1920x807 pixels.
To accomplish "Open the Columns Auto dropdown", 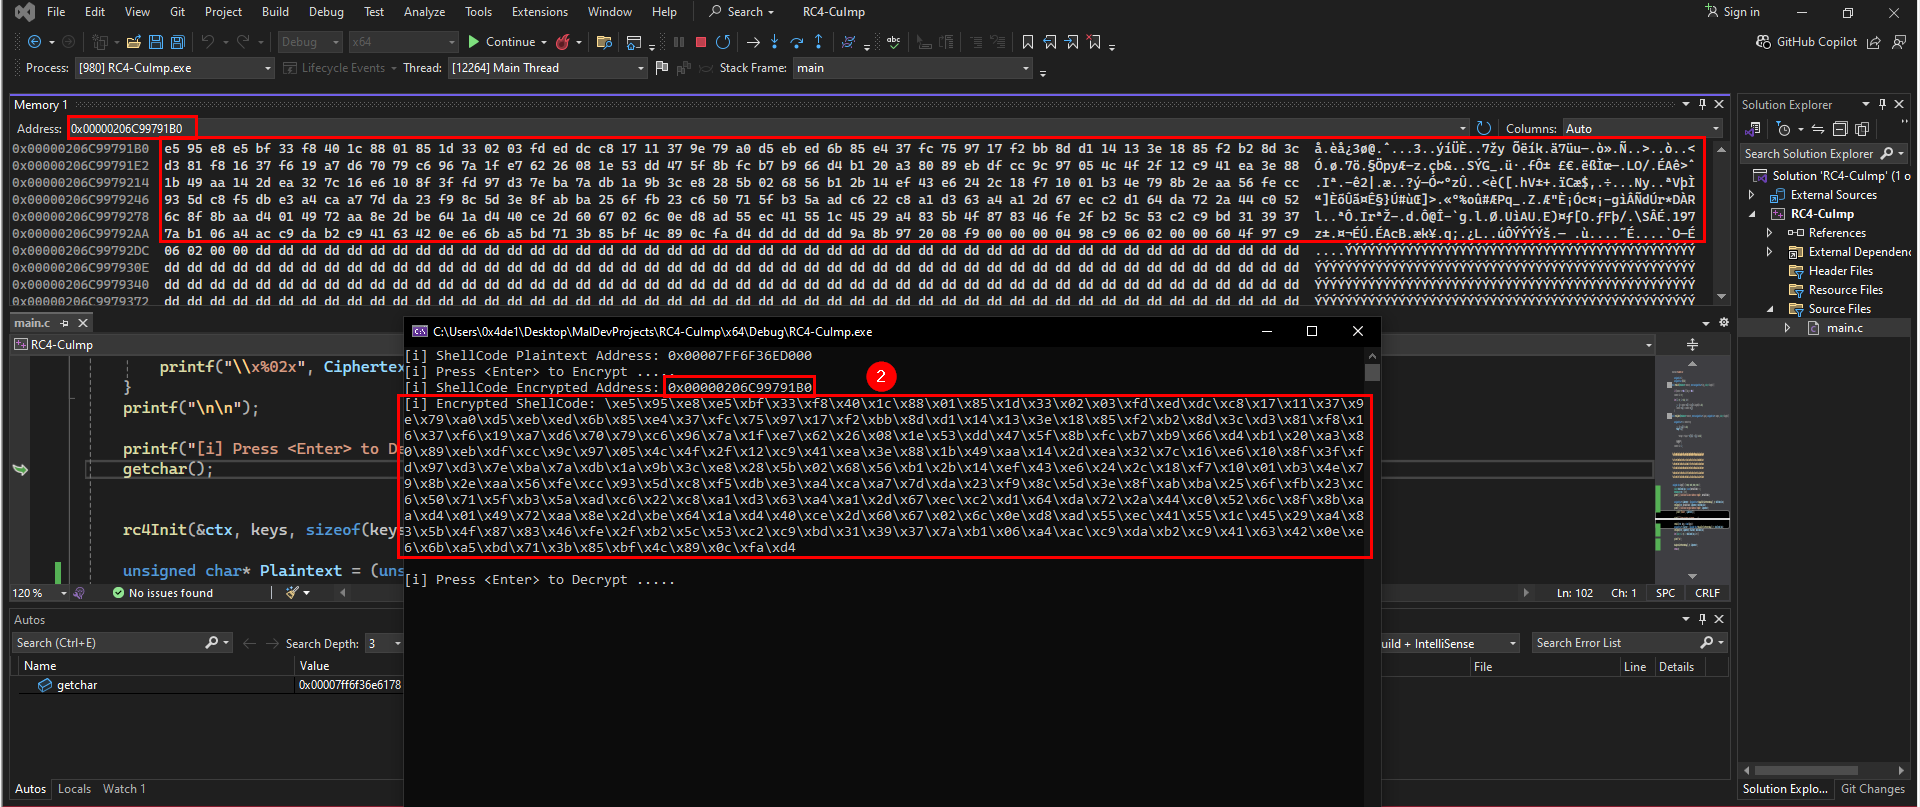I will (1642, 128).
